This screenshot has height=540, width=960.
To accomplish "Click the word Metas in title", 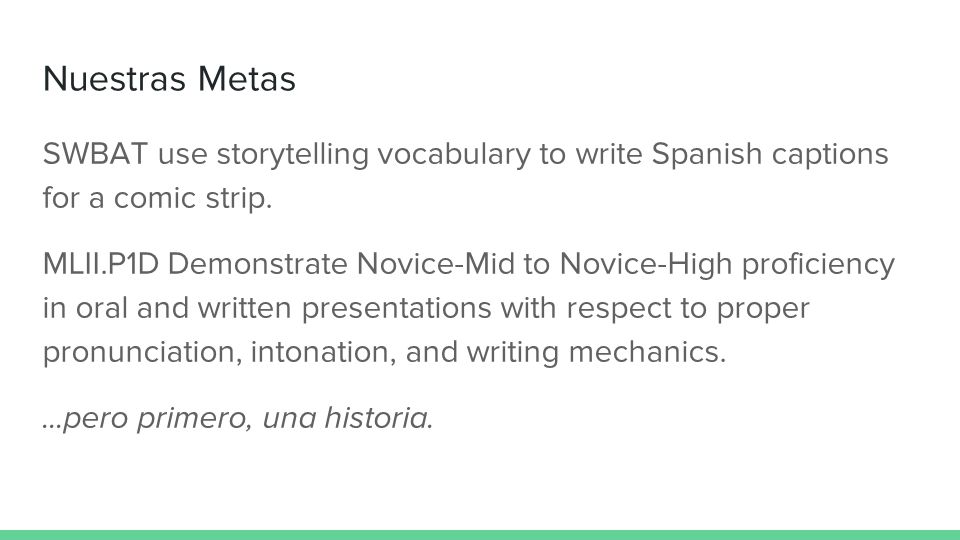I will tap(247, 79).
